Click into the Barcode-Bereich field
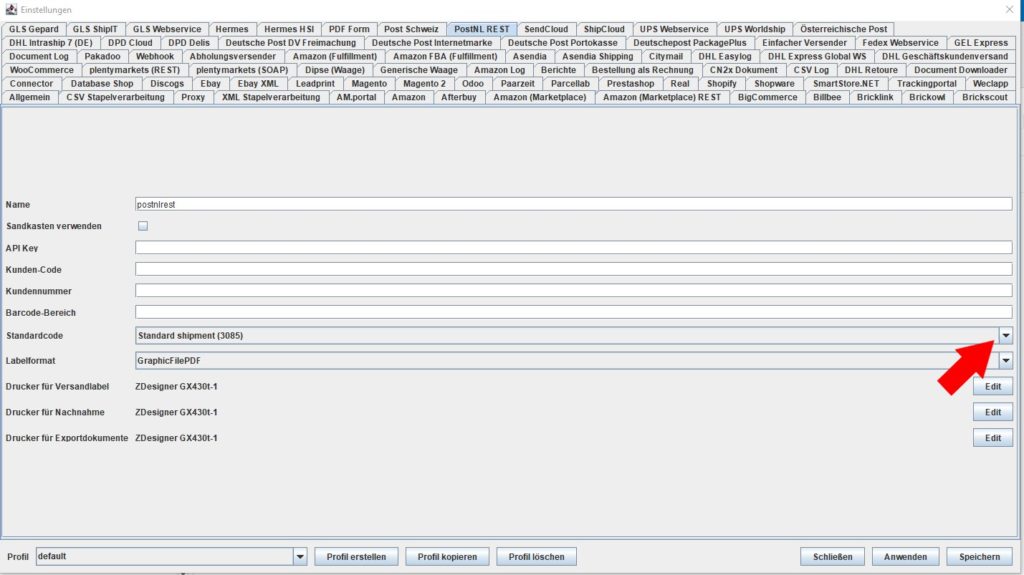 tap(573, 312)
